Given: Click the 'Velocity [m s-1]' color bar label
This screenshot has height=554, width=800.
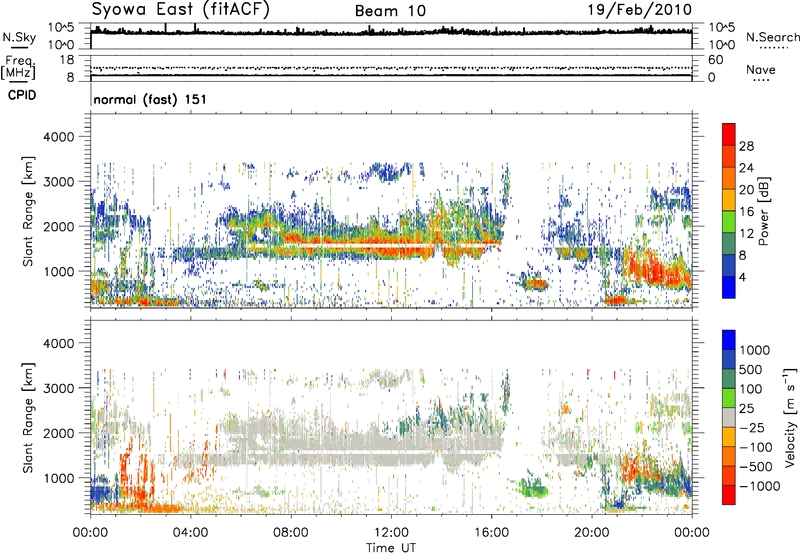Looking at the screenshot, I should 790,417.
